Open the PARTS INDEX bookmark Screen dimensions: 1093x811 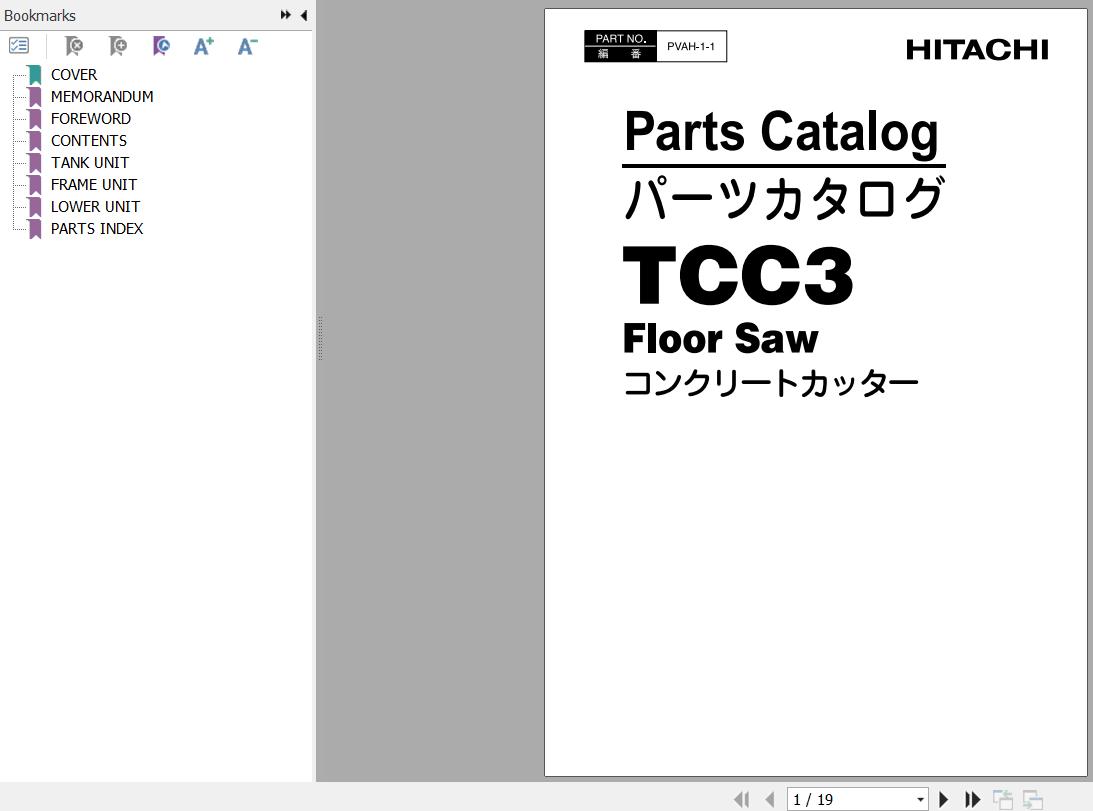pyautogui.click(x=96, y=229)
